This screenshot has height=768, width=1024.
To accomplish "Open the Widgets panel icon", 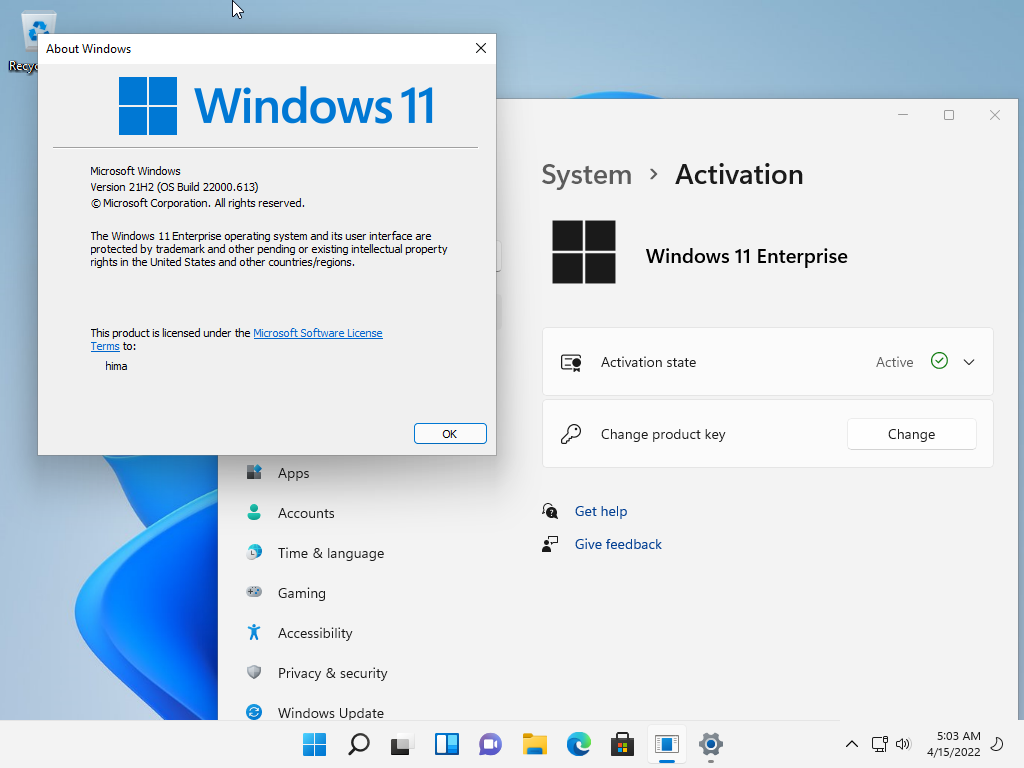I will click(447, 744).
